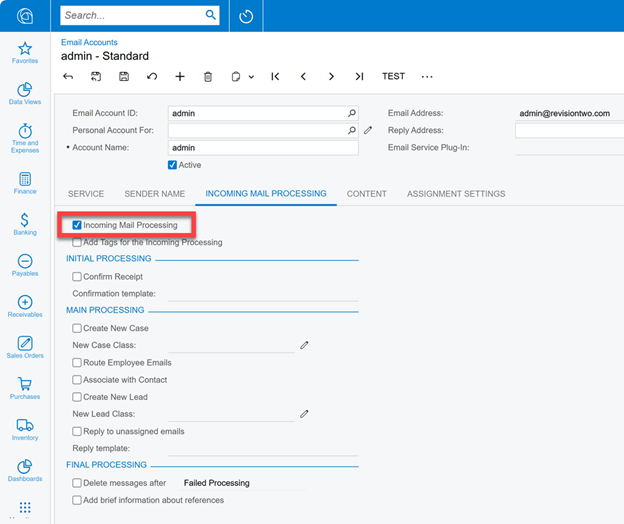Open Dashboards workspace
624x524 pixels.
point(25,470)
